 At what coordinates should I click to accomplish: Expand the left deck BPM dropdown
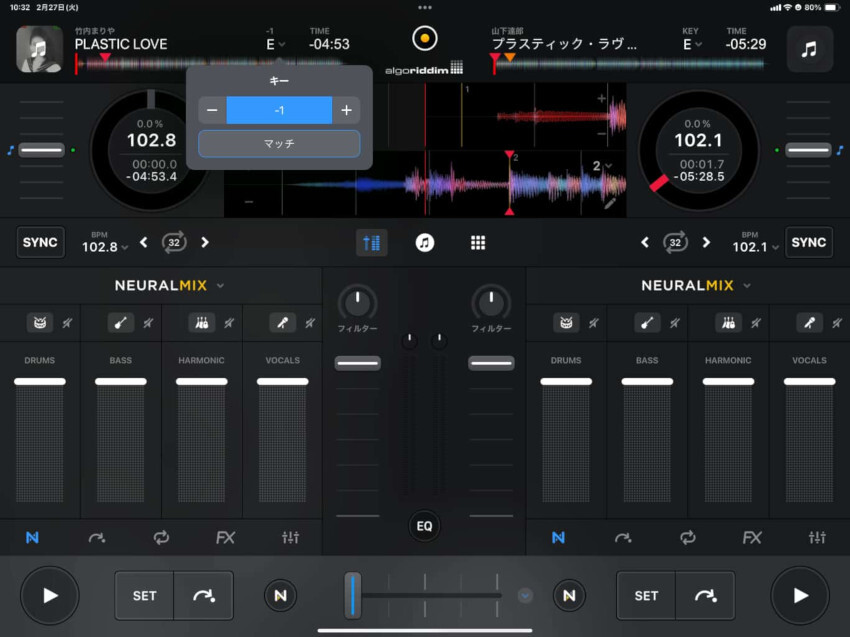click(103, 247)
